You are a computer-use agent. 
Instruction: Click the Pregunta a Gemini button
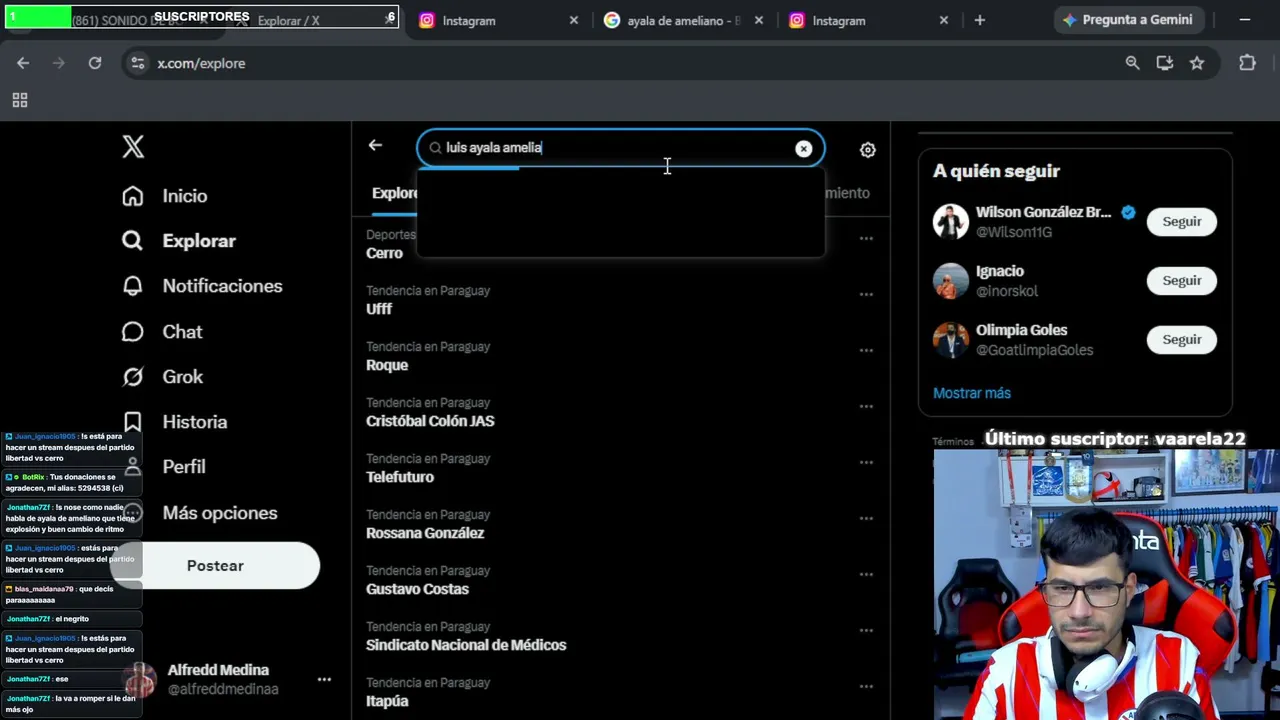tap(1128, 20)
